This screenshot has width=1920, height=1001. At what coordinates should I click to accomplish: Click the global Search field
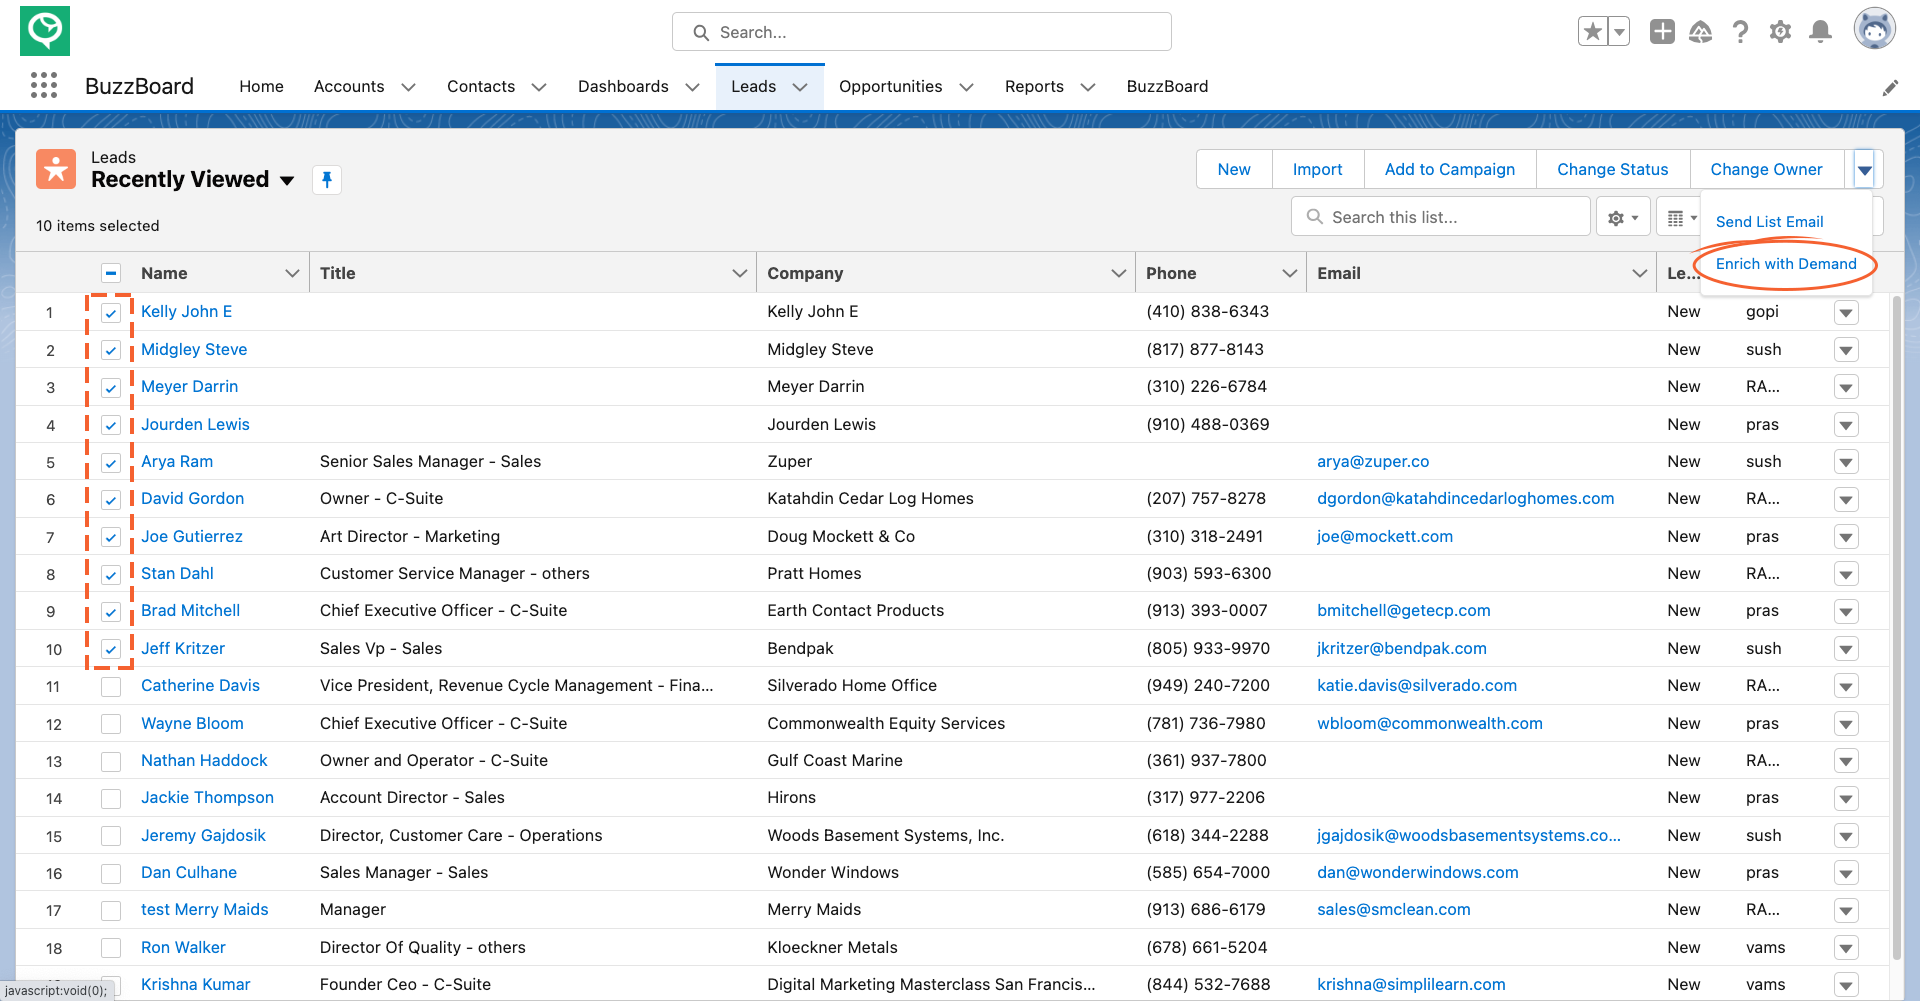coord(922,32)
